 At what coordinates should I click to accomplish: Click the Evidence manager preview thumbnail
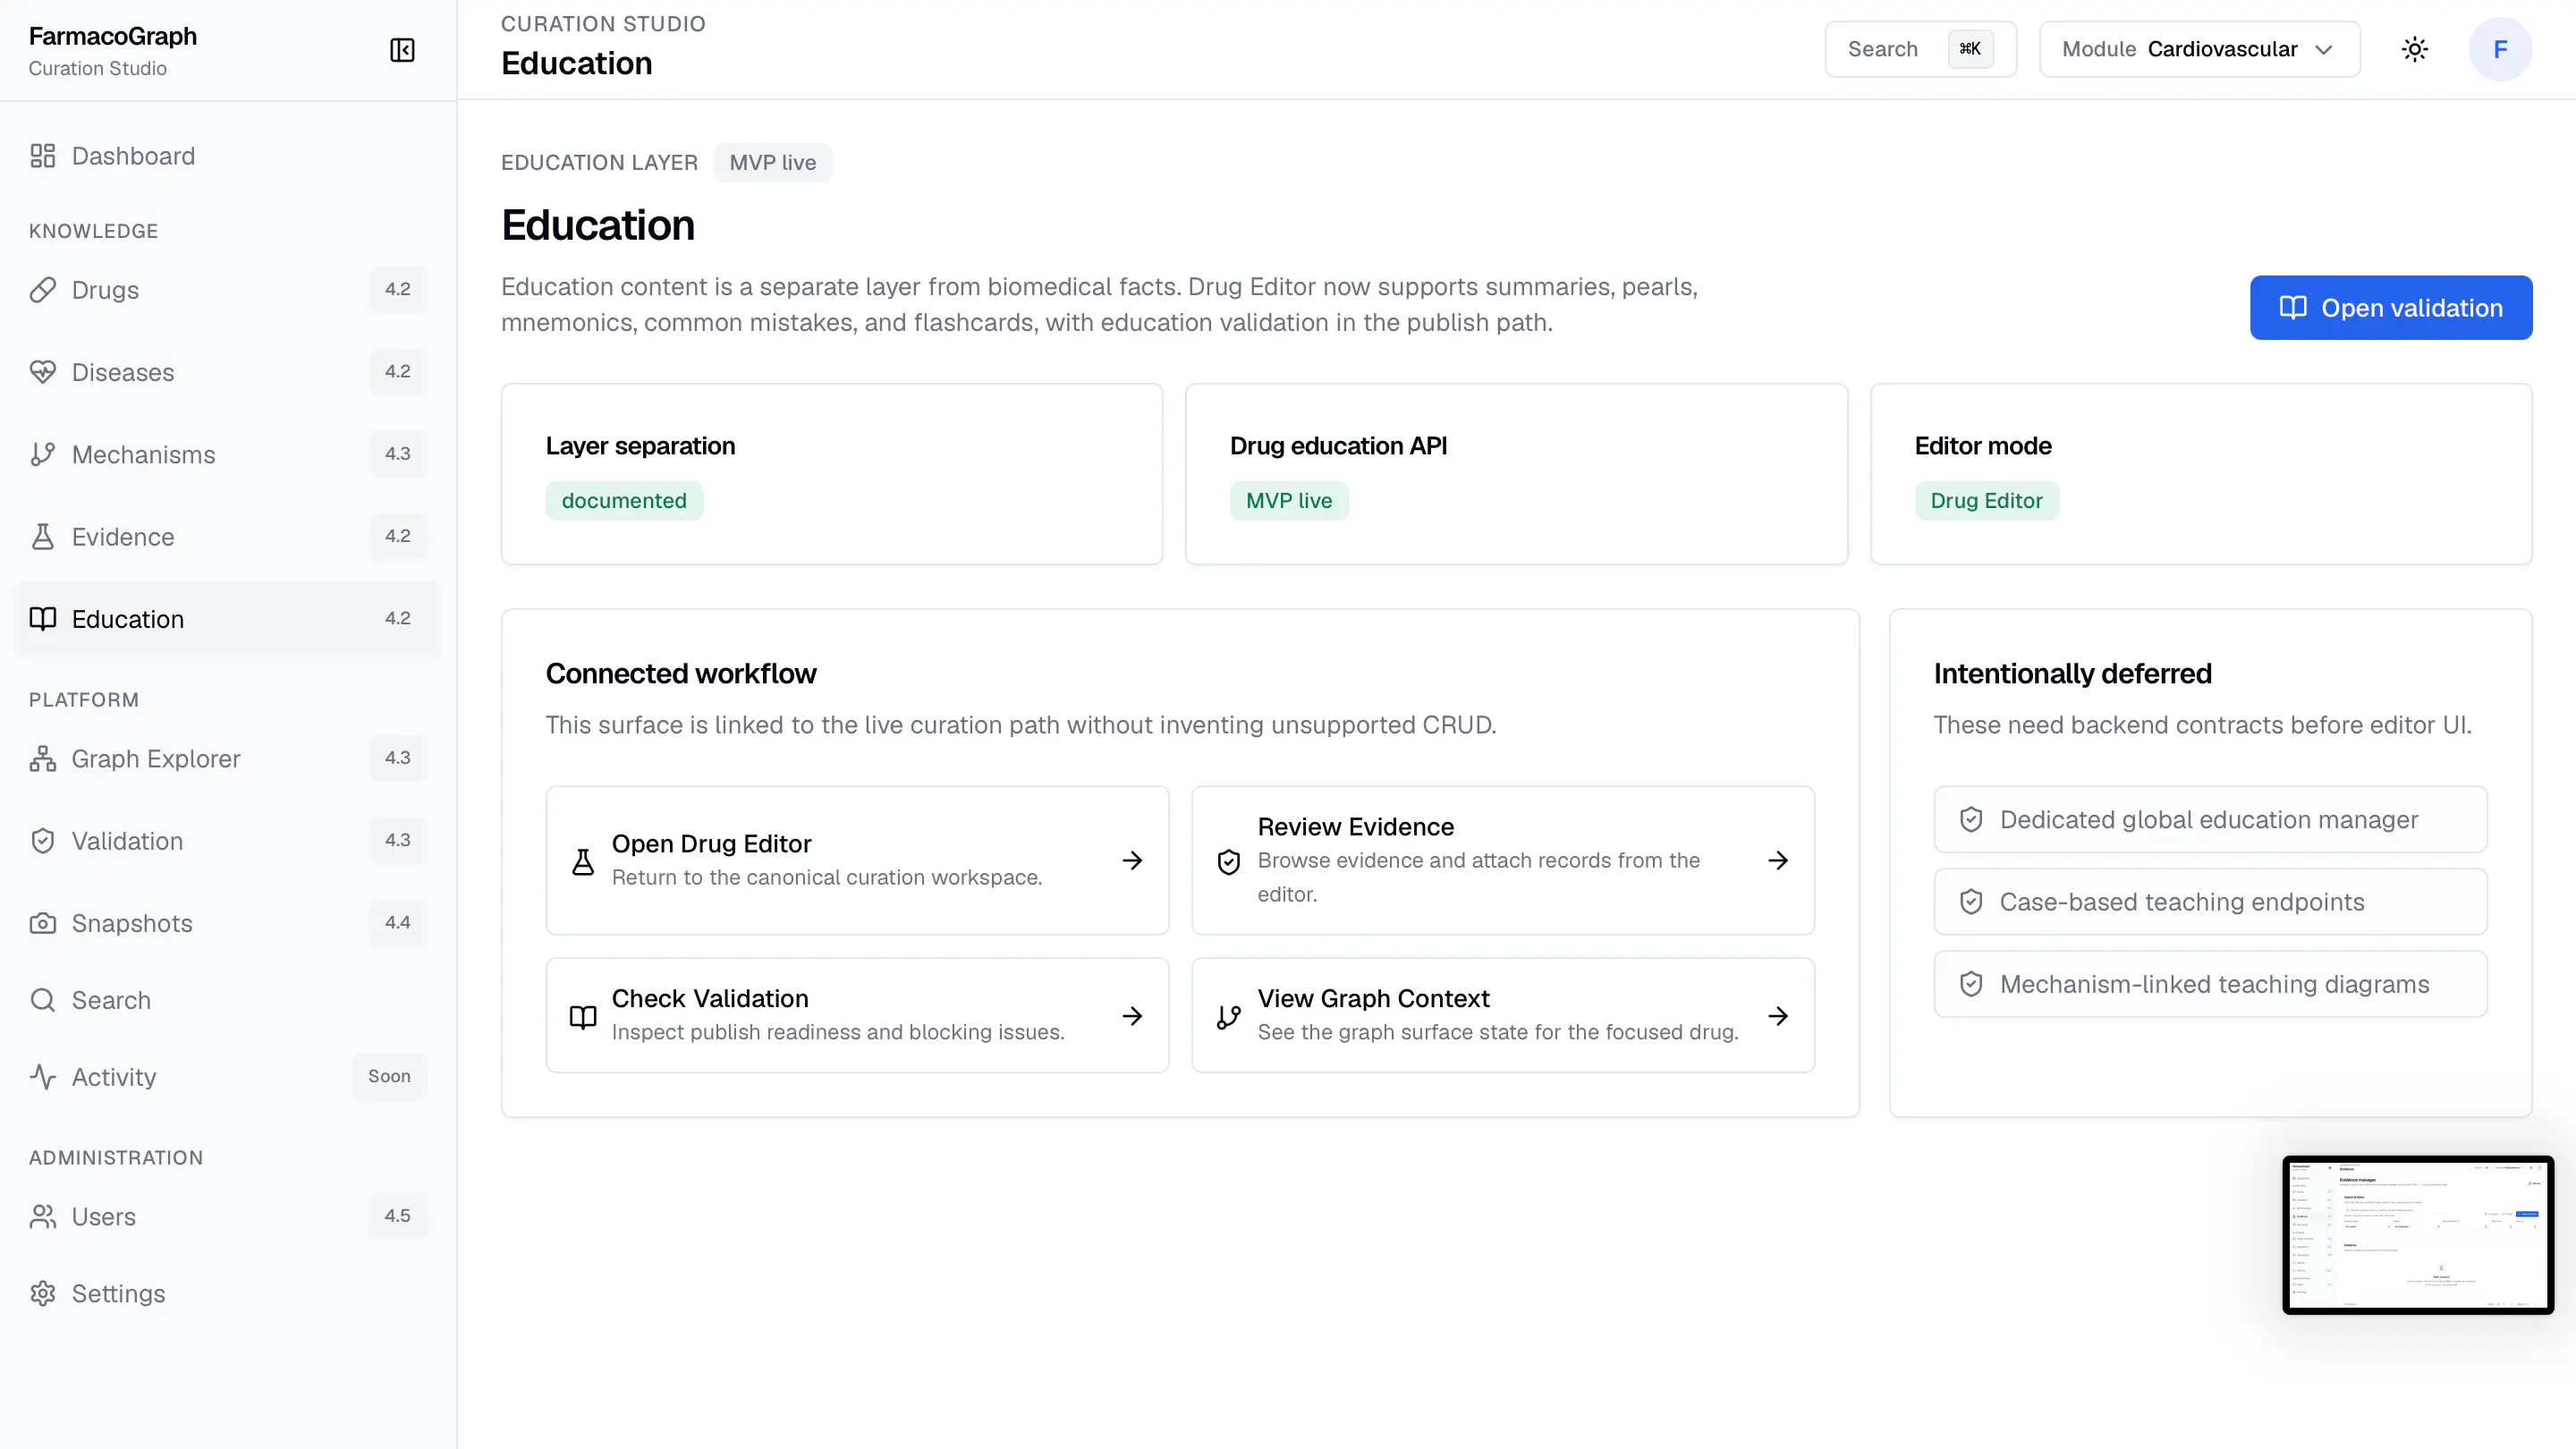click(x=2418, y=1235)
